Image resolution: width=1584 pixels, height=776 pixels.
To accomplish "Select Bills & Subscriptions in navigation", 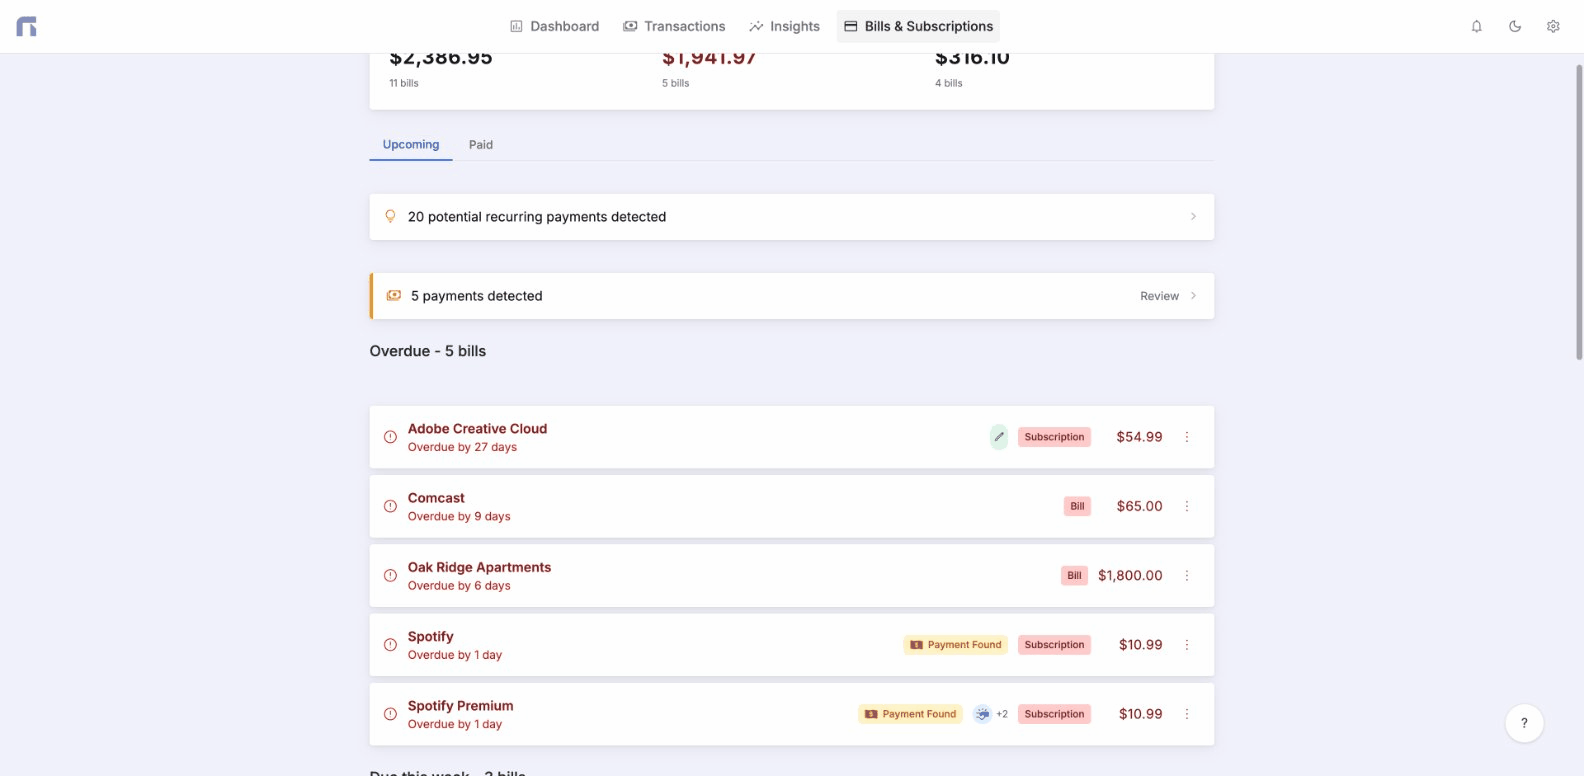I will click(x=918, y=26).
